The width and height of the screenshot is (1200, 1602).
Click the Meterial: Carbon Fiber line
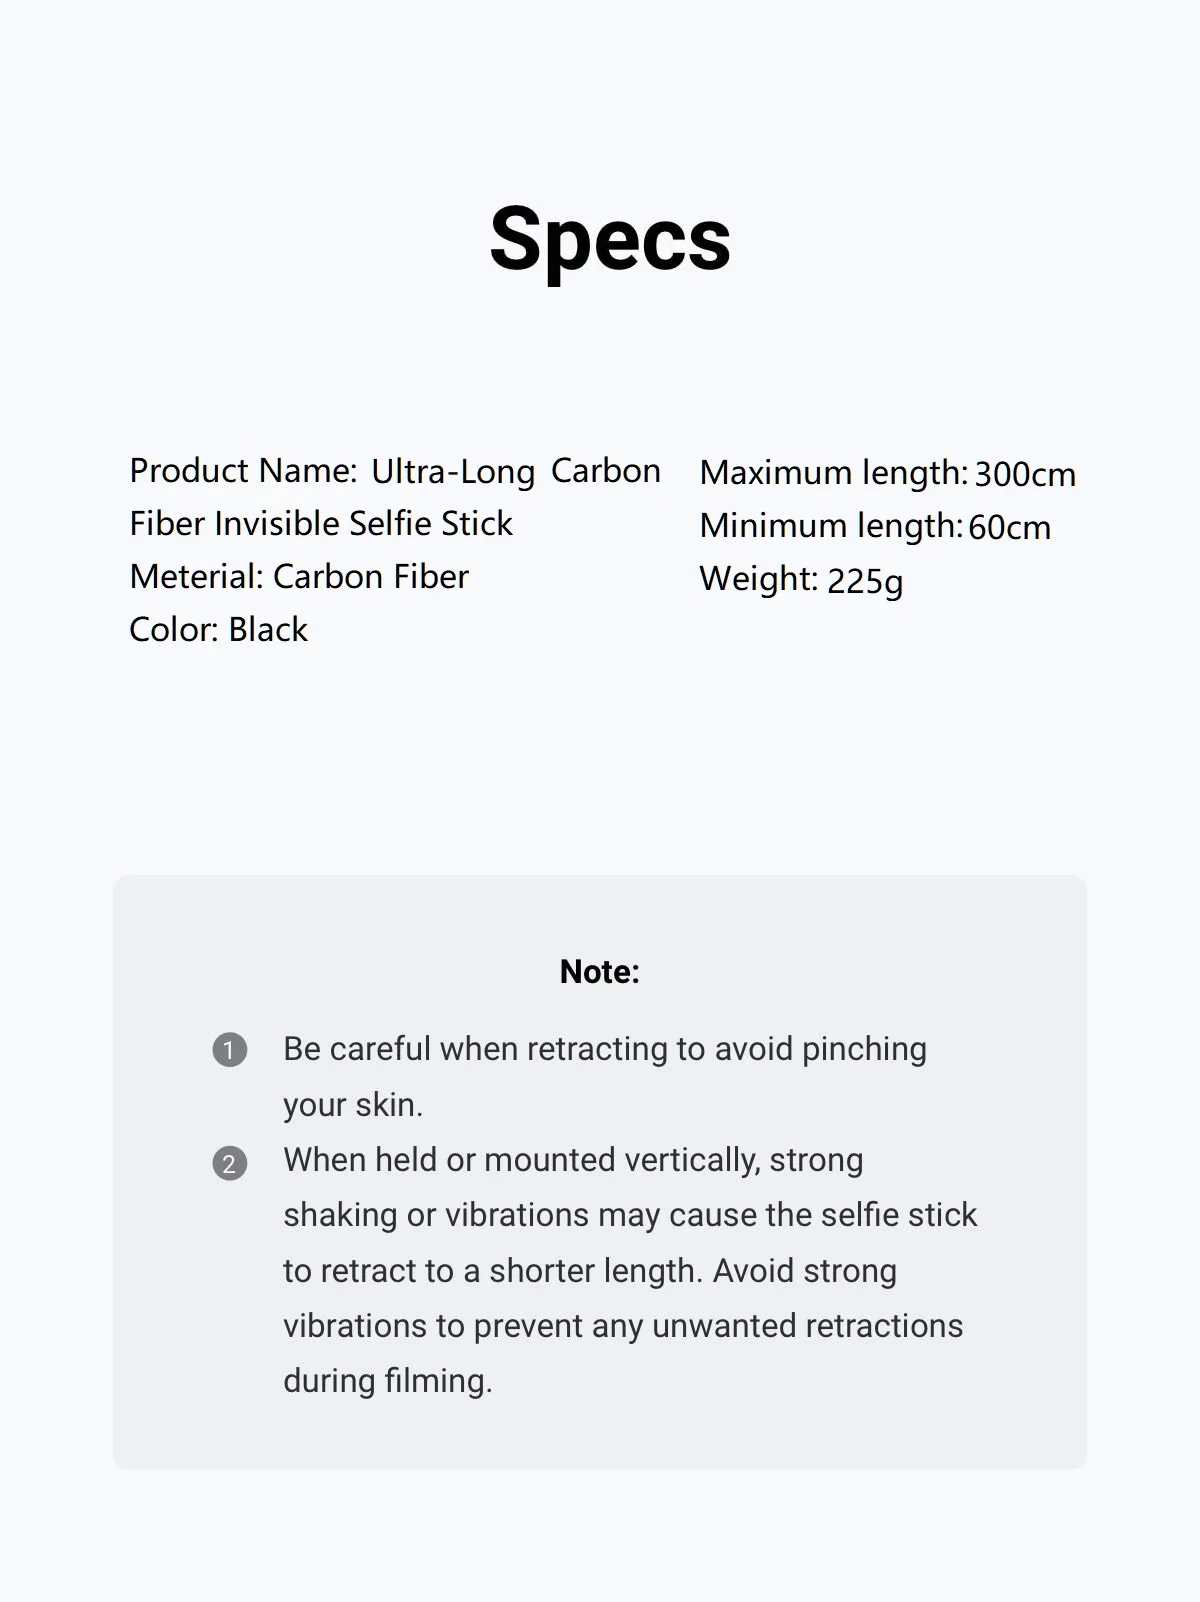pyautogui.click(x=299, y=576)
